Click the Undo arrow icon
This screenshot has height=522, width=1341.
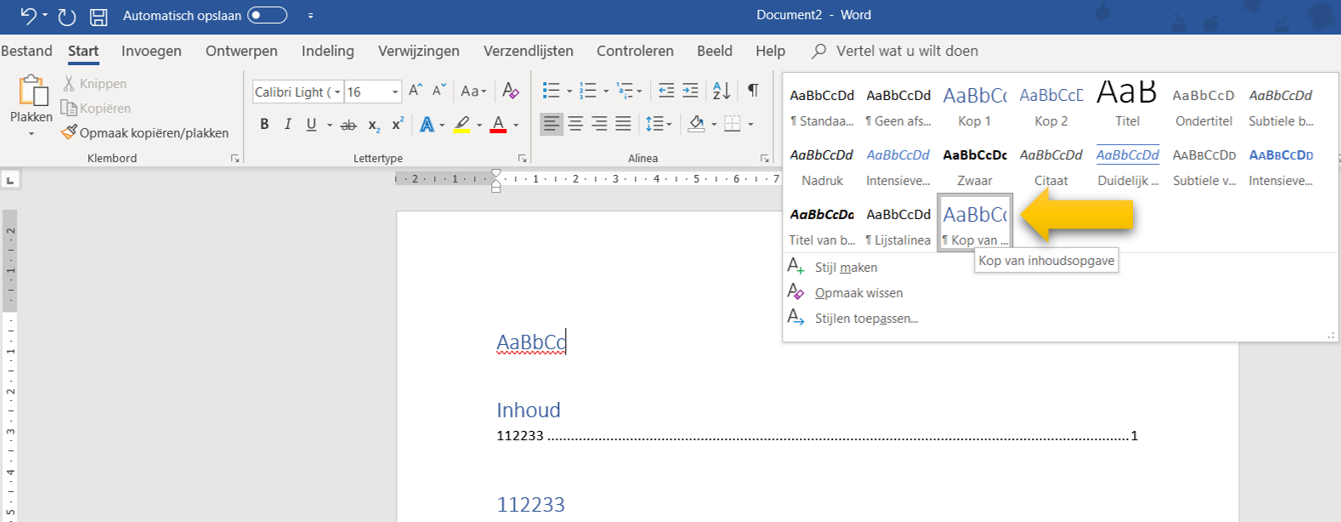point(29,16)
